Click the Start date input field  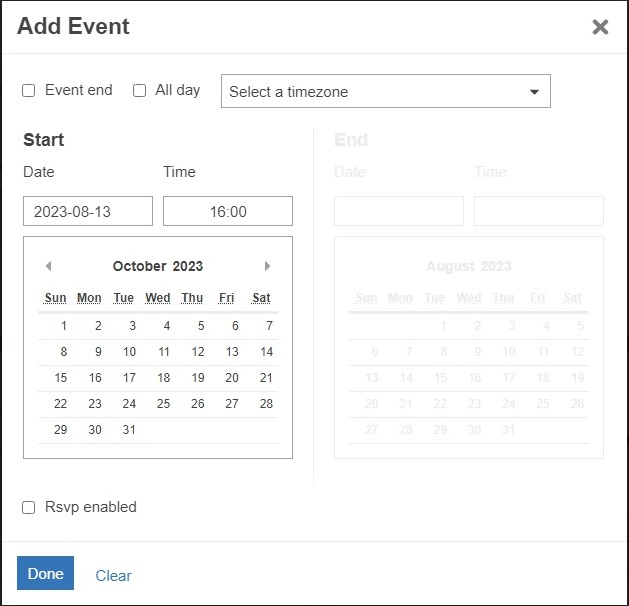(88, 211)
